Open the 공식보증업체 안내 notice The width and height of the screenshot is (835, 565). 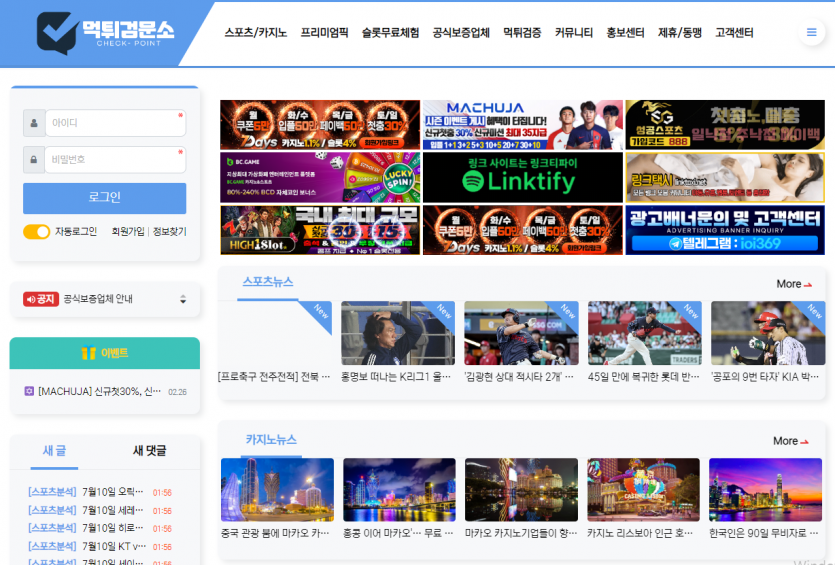[98, 299]
